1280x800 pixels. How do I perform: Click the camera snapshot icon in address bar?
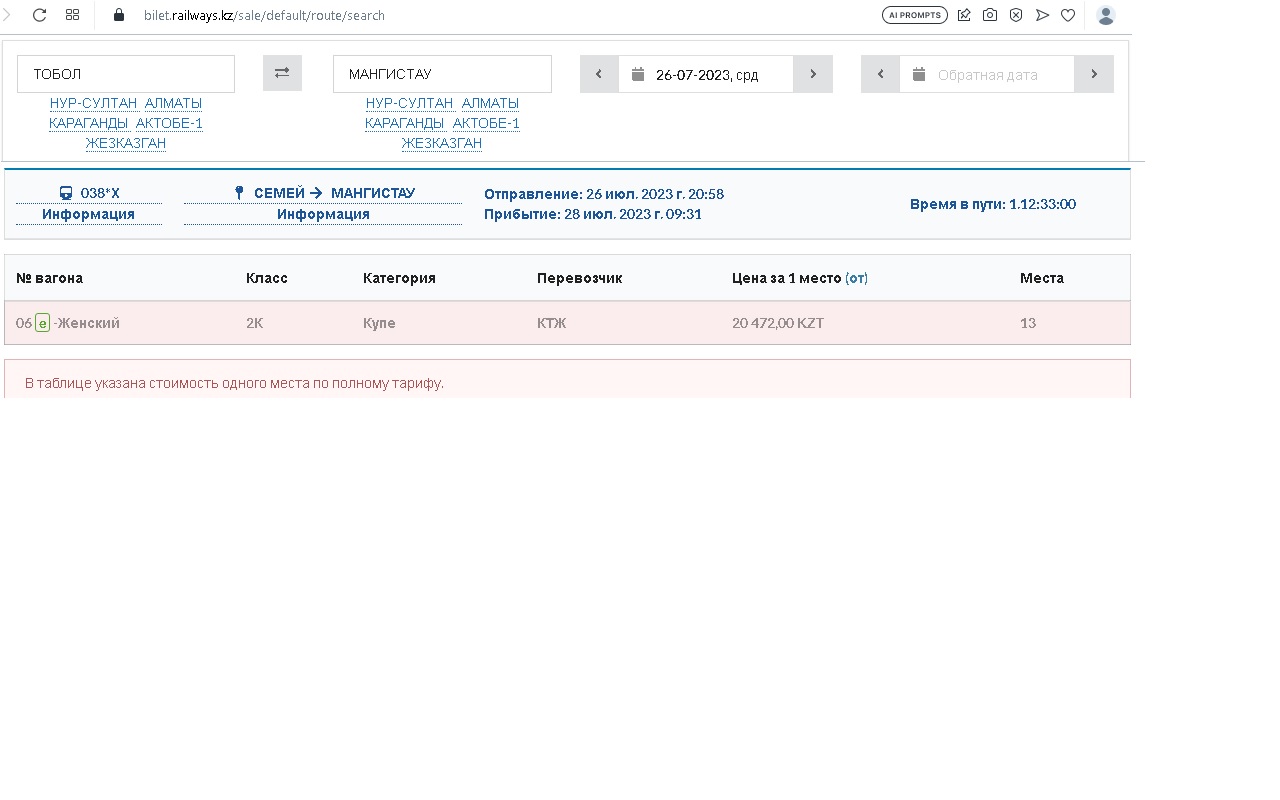pyautogui.click(x=990, y=15)
